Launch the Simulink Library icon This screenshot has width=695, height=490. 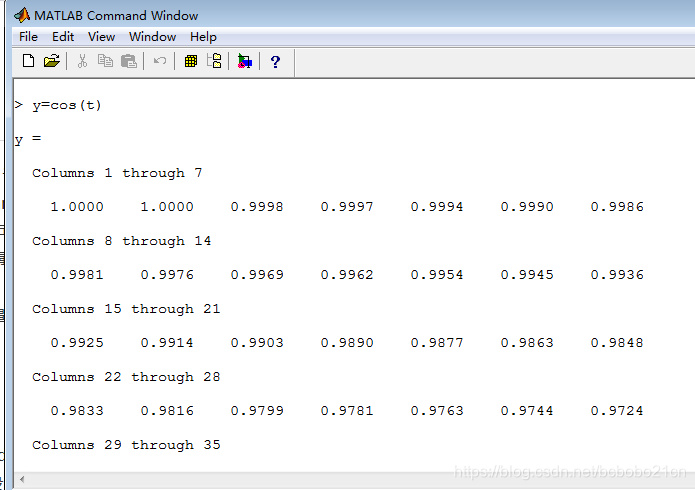pos(245,61)
